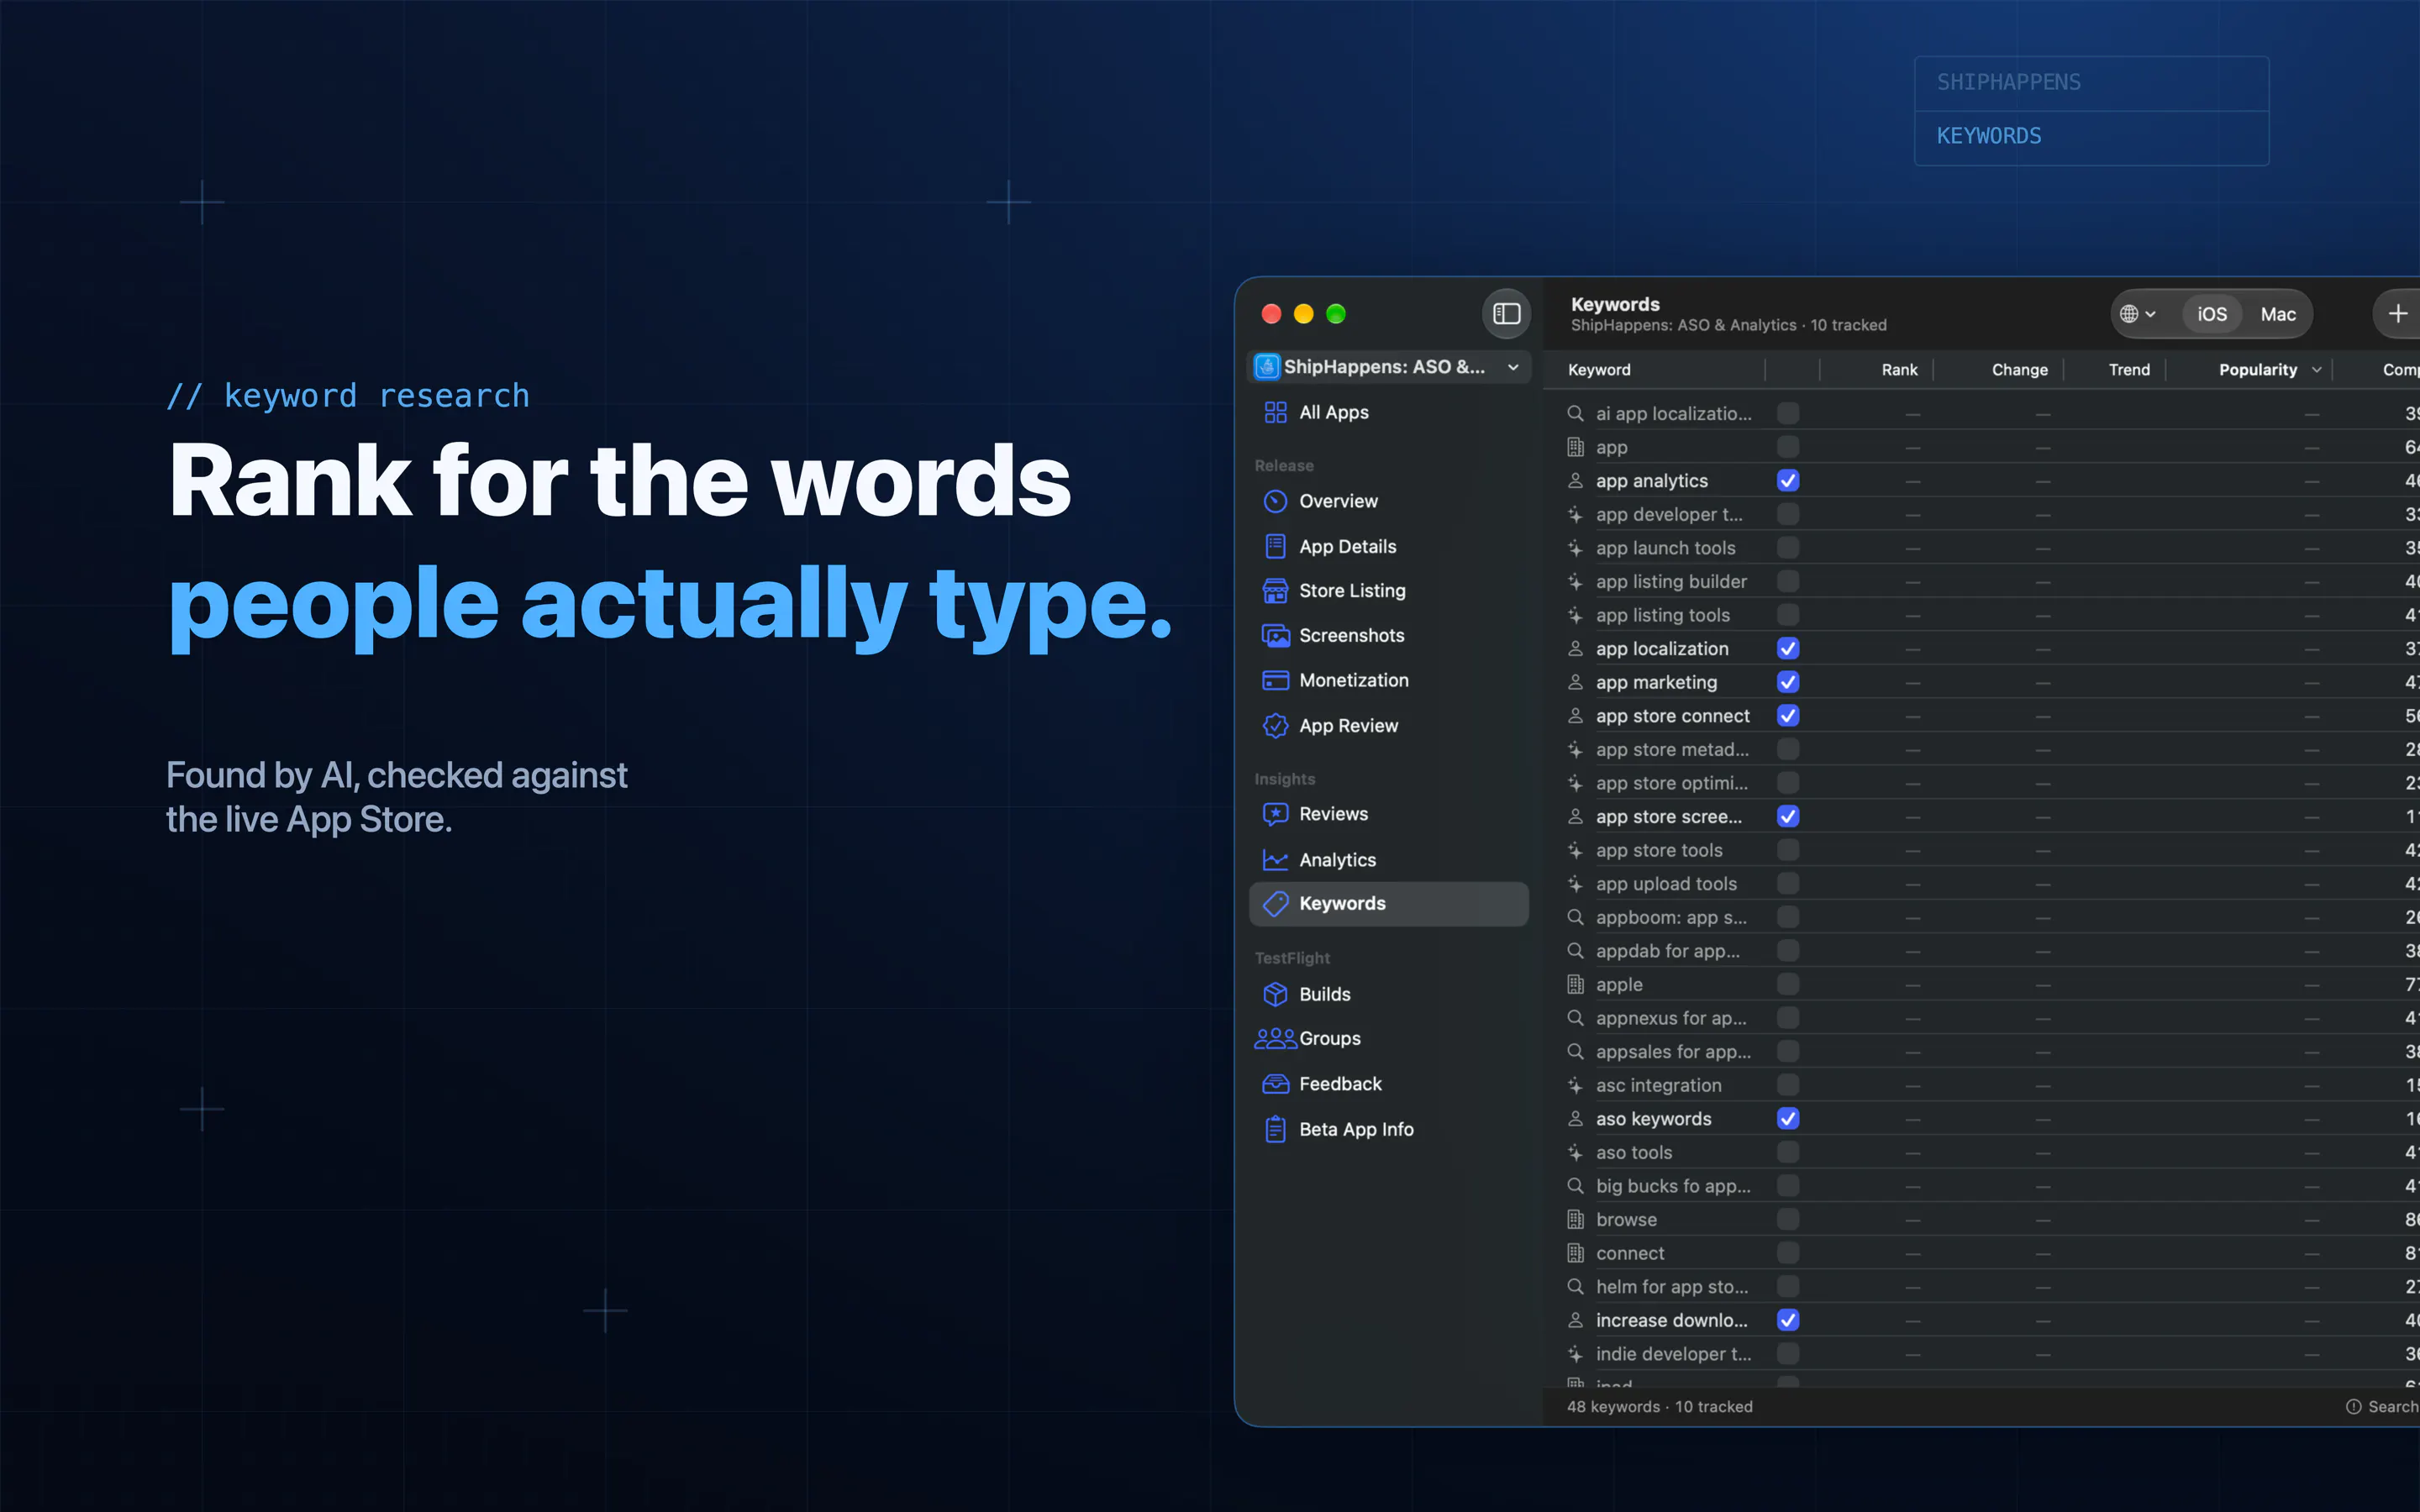Click the info icon next to Search
This screenshot has width=2420, height=1512.
(2354, 1407)
